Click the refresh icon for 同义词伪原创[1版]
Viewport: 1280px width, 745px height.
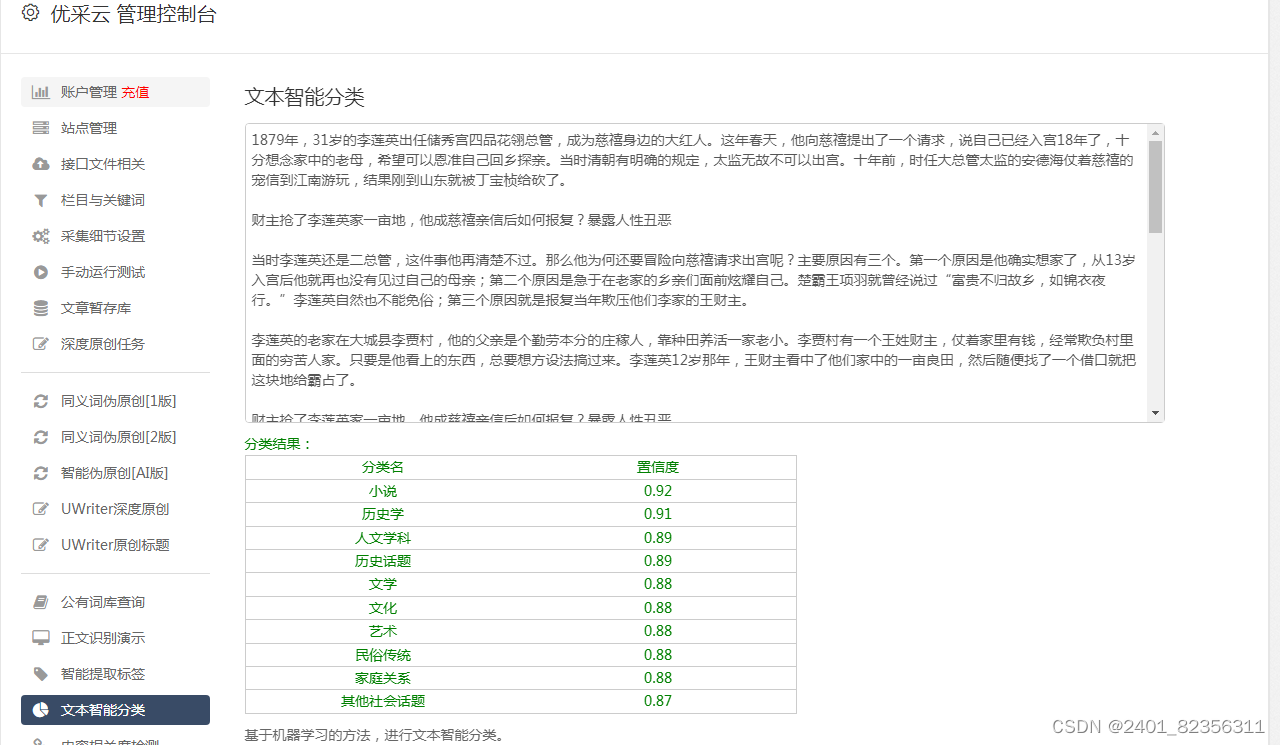coord(41,401)
